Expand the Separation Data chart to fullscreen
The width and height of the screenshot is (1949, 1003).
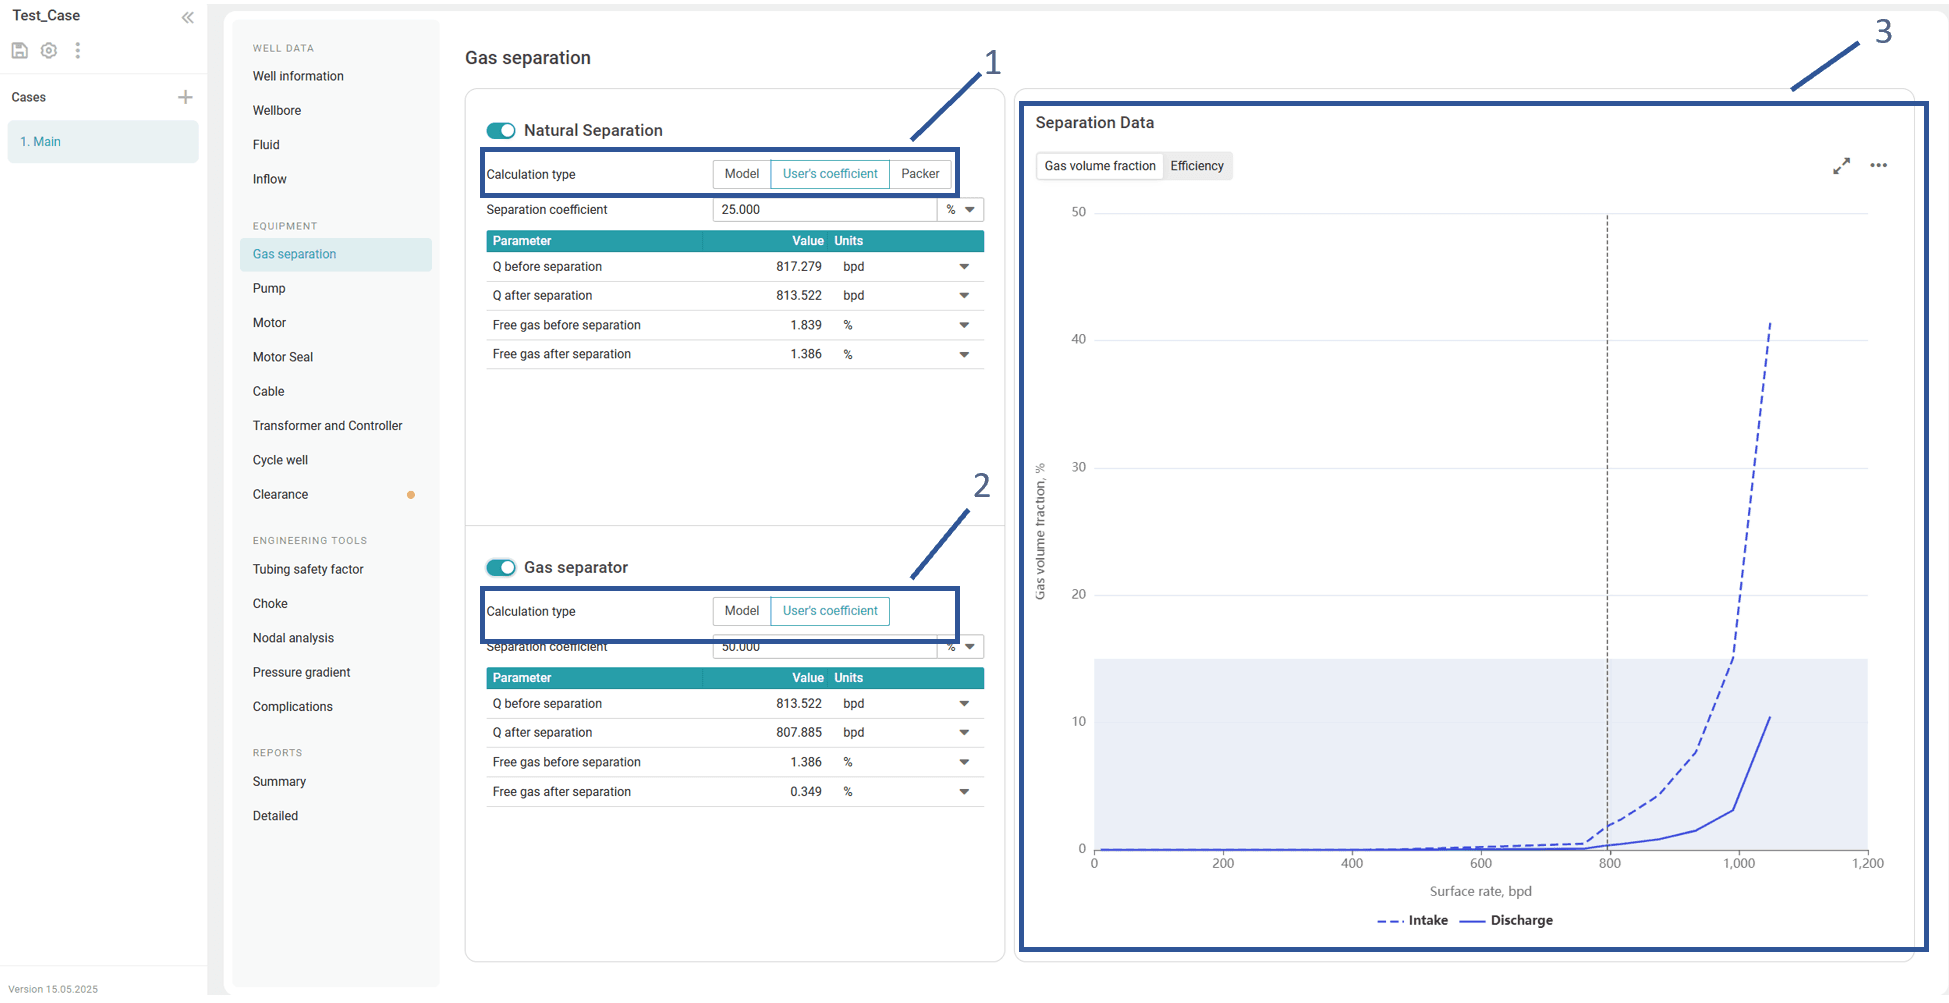(x=1841, y=166)
